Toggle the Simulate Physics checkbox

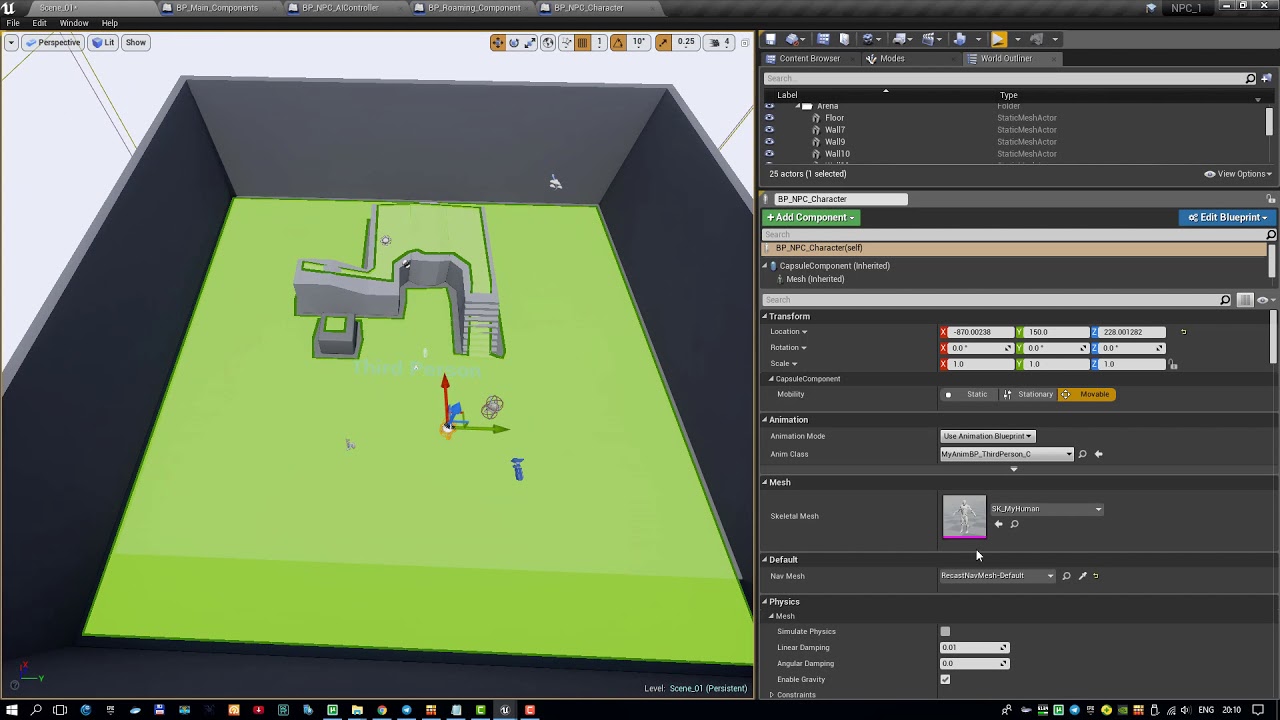coord(945,632)
